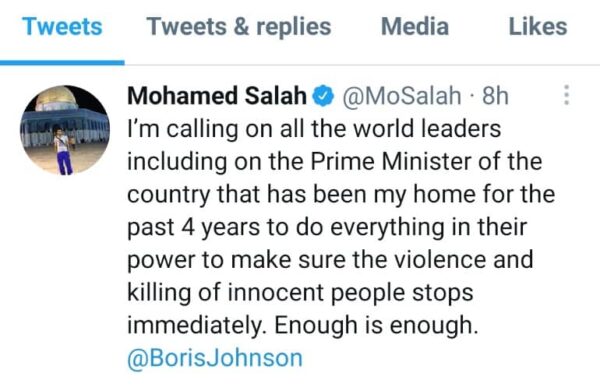
Task: Open the tweet's three-dot more options menu
Action: [567, 95]
